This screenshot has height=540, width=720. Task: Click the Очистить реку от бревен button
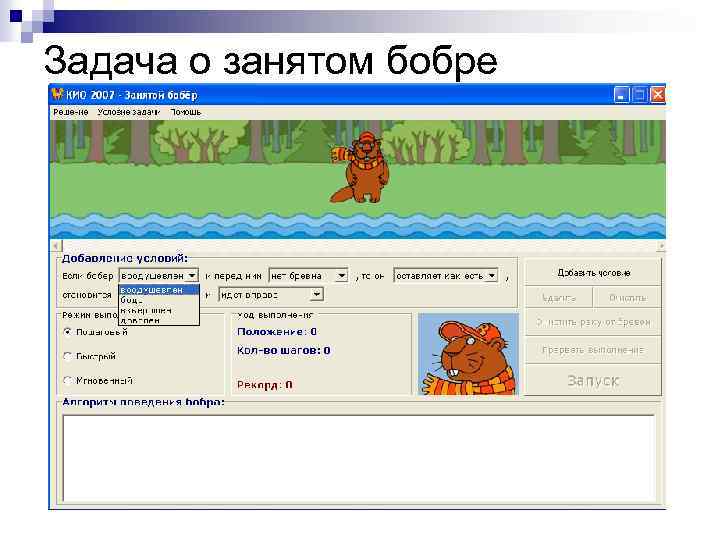[x=593, y=322]
